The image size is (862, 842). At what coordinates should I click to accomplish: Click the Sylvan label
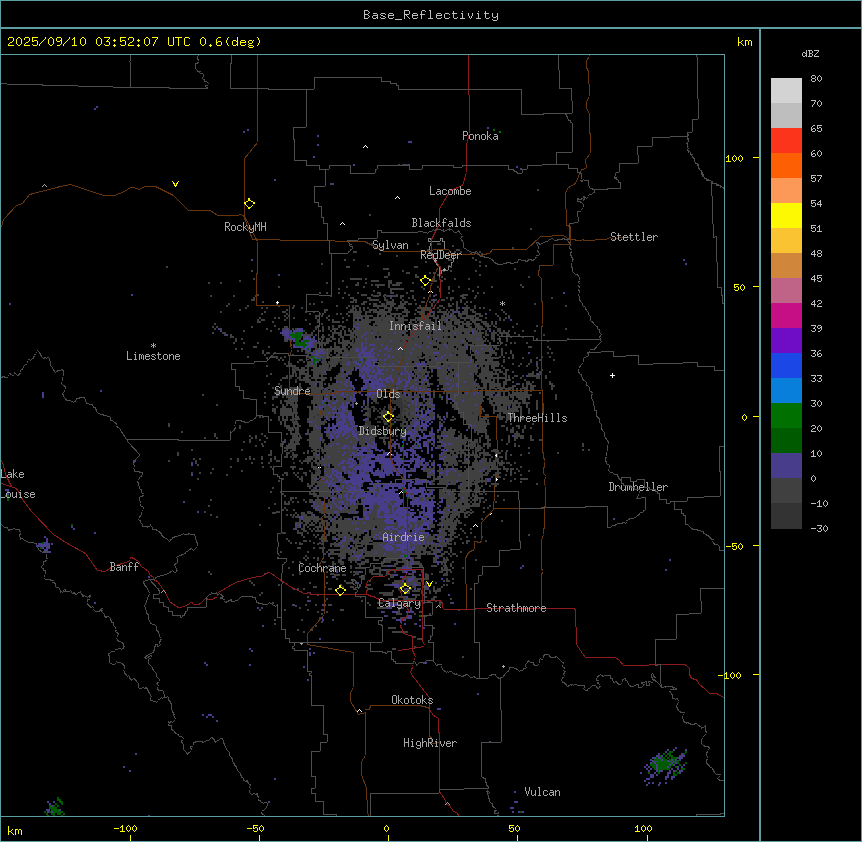(x=390, y=245)
